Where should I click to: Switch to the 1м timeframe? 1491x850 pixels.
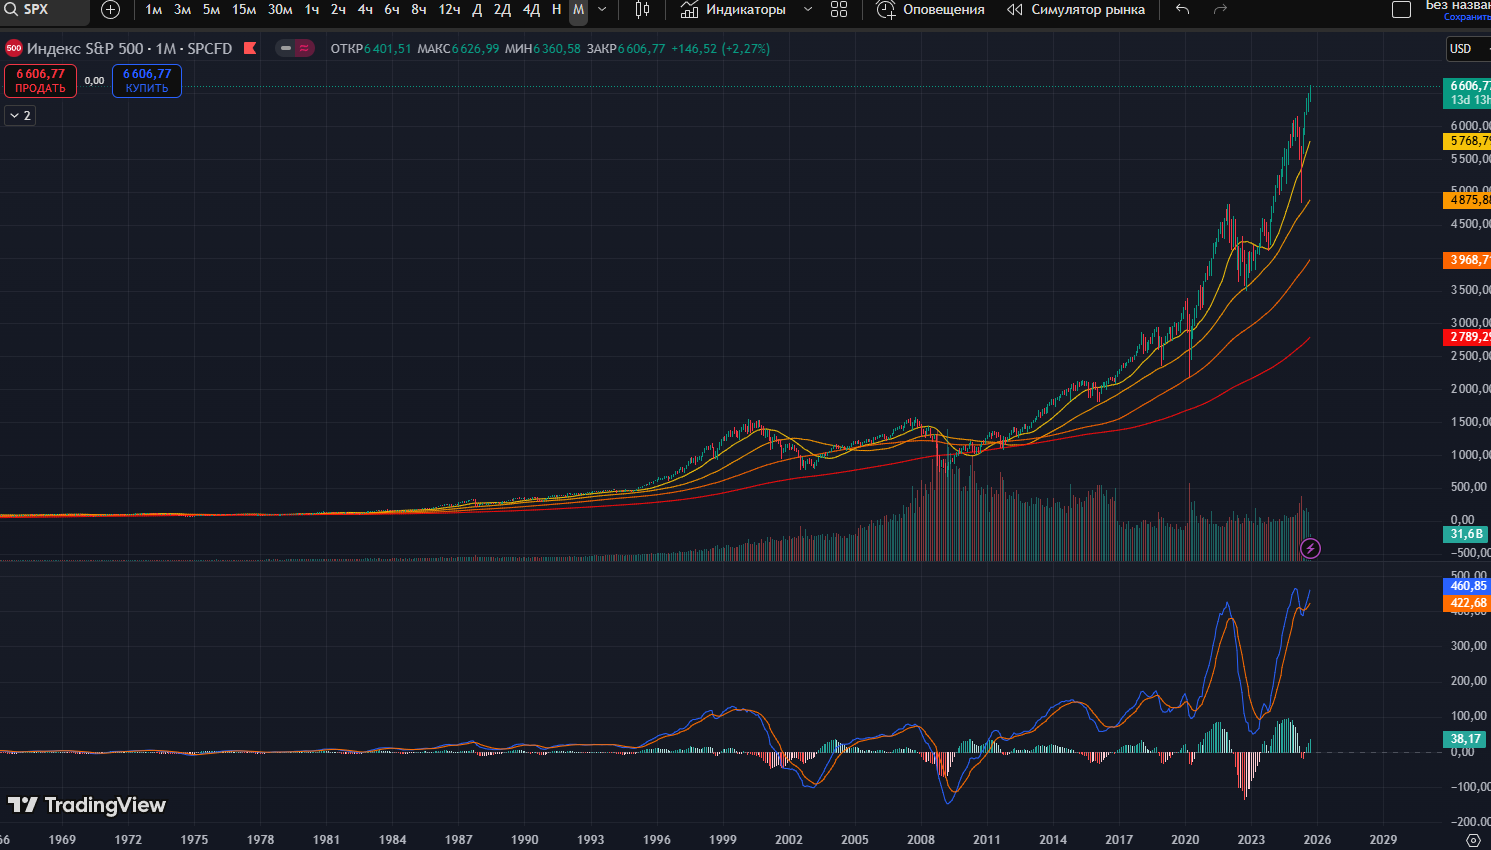154,10
